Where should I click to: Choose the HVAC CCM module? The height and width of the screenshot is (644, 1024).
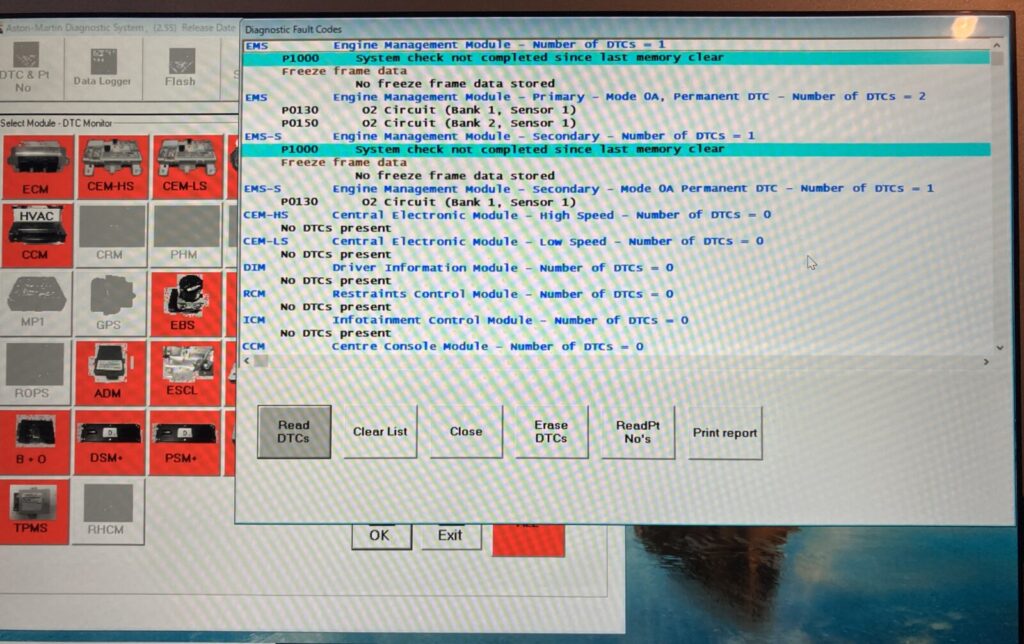(x=36, y=235)
